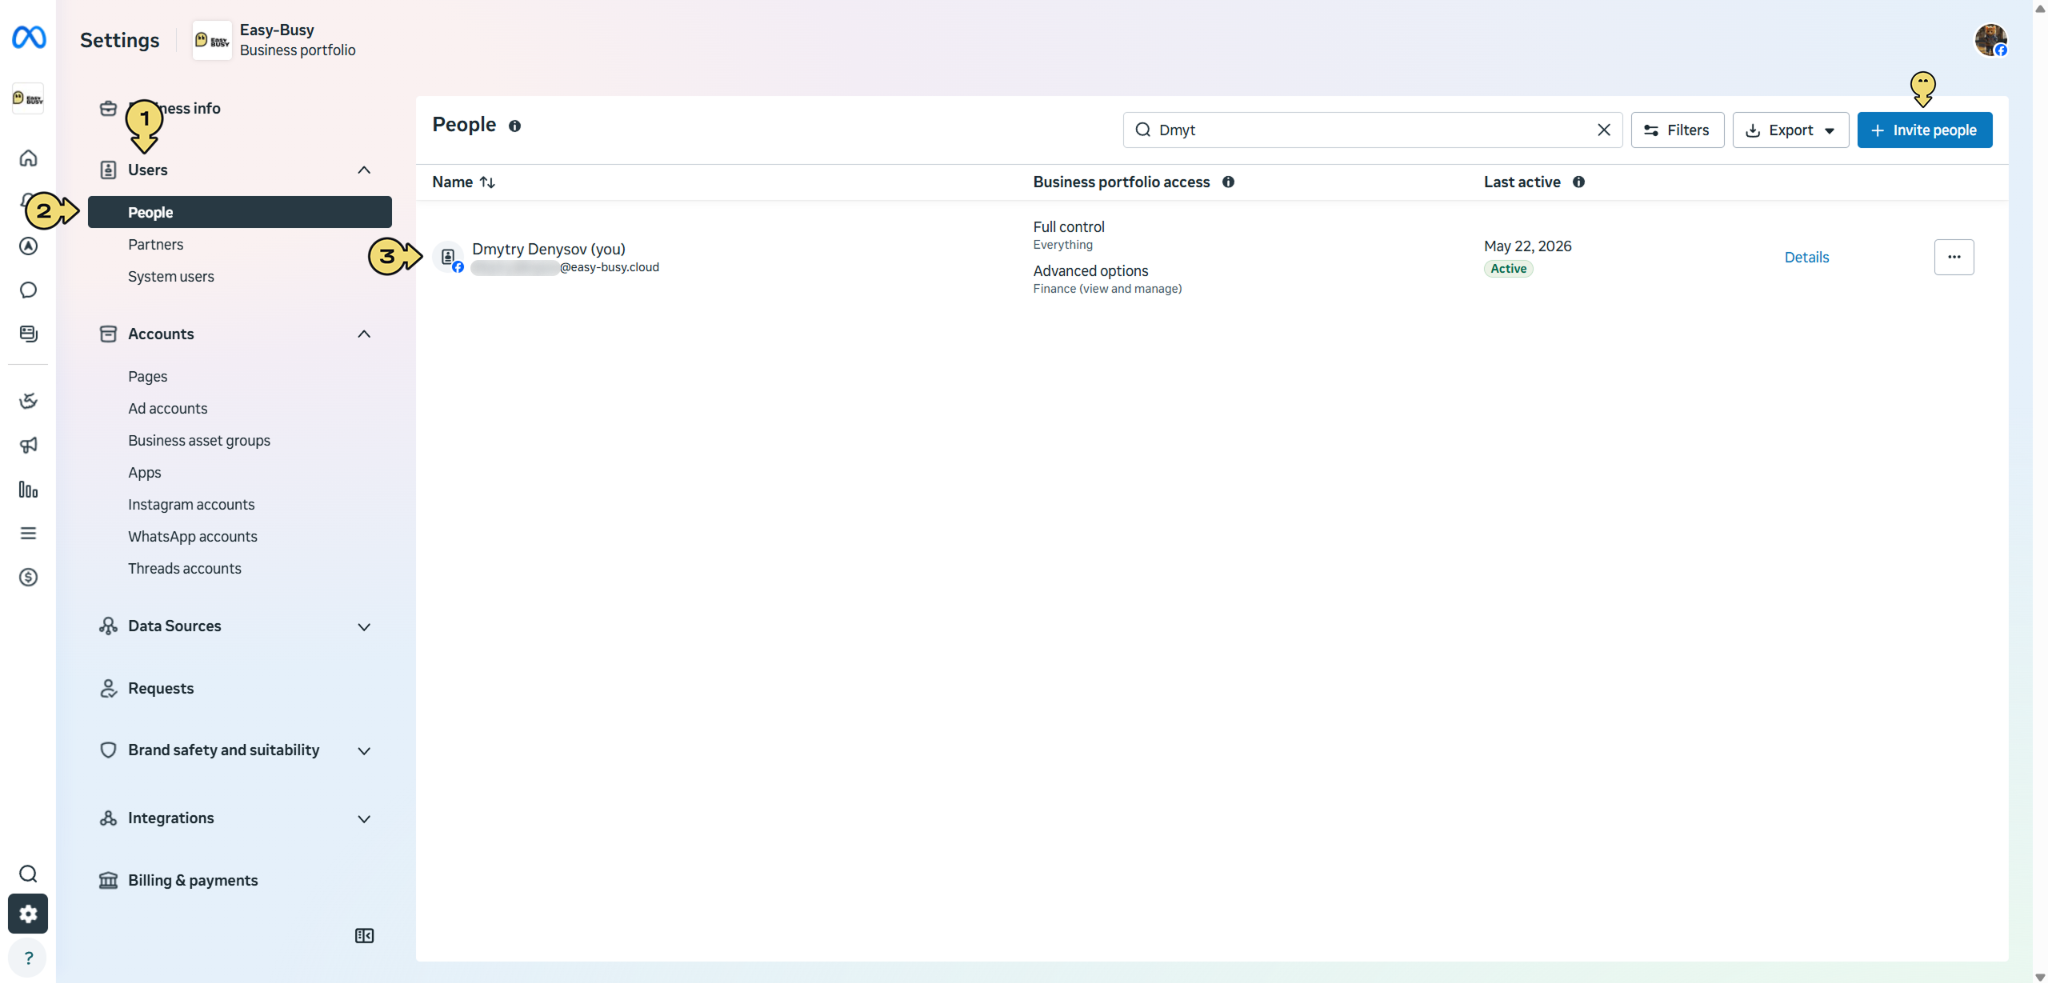
Task: Open All tools hamburger icon
Action: click(x=28, y=533)
